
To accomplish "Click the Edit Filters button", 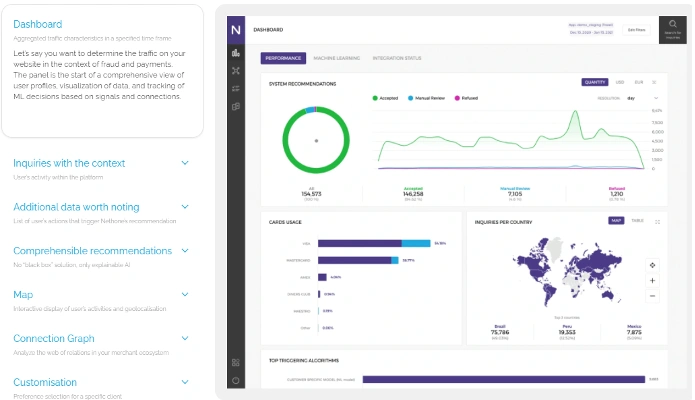I will coord(636,30).
